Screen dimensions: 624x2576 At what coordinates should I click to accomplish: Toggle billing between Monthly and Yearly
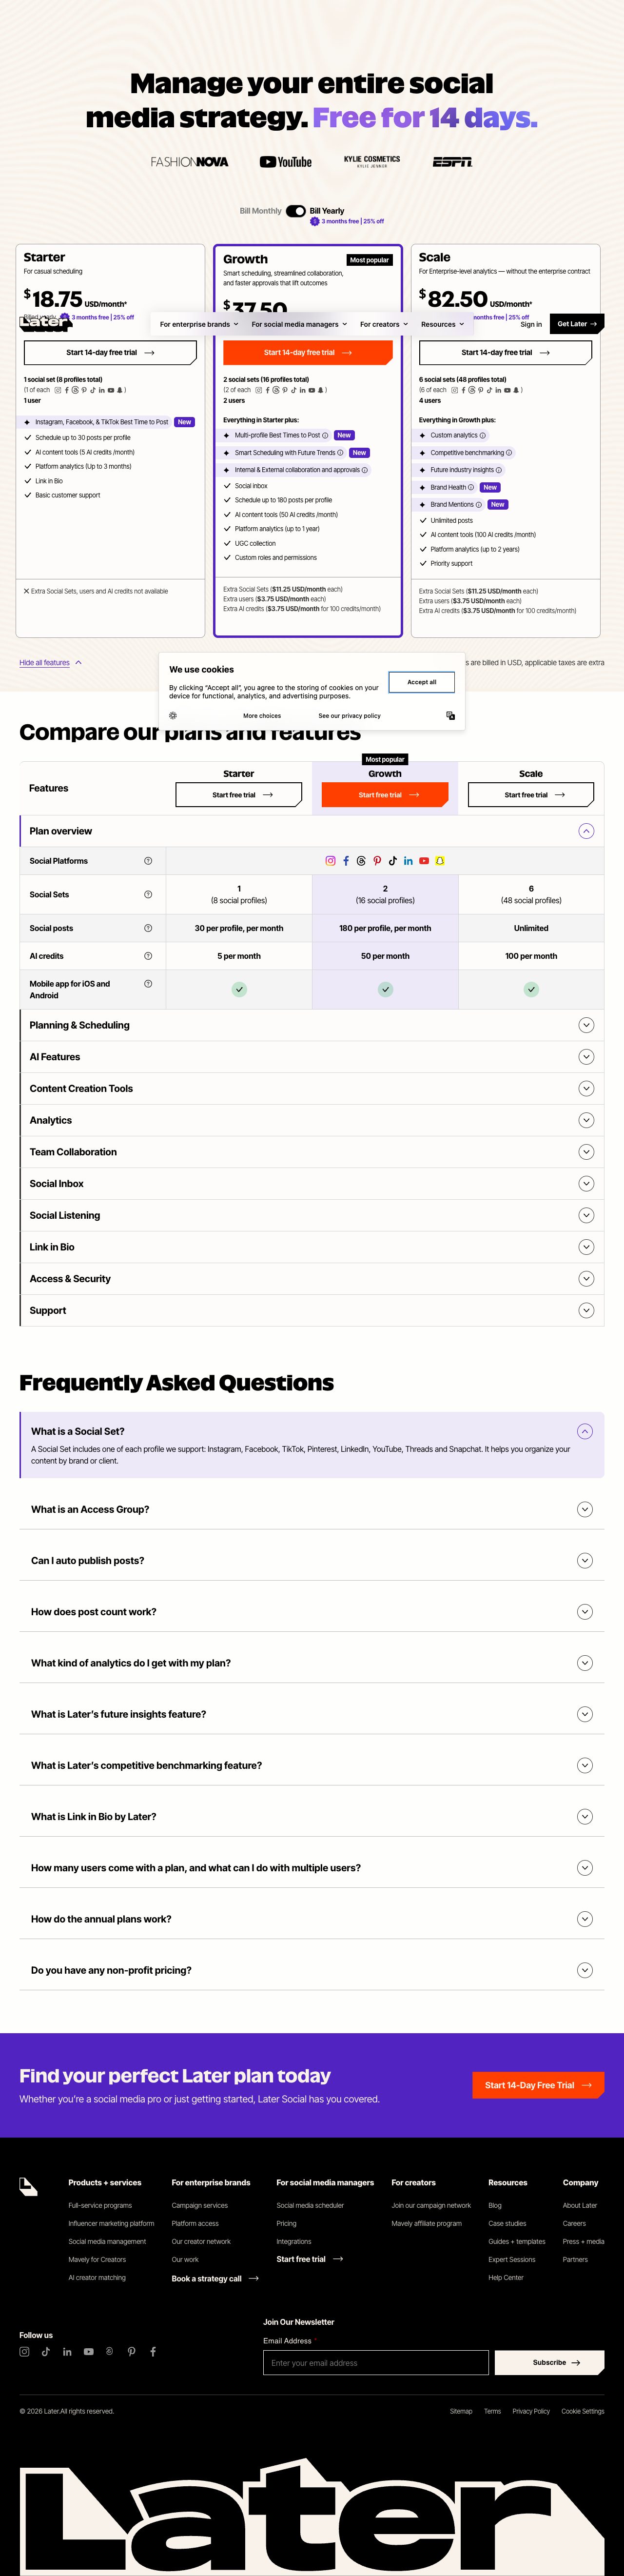(296, 211)
